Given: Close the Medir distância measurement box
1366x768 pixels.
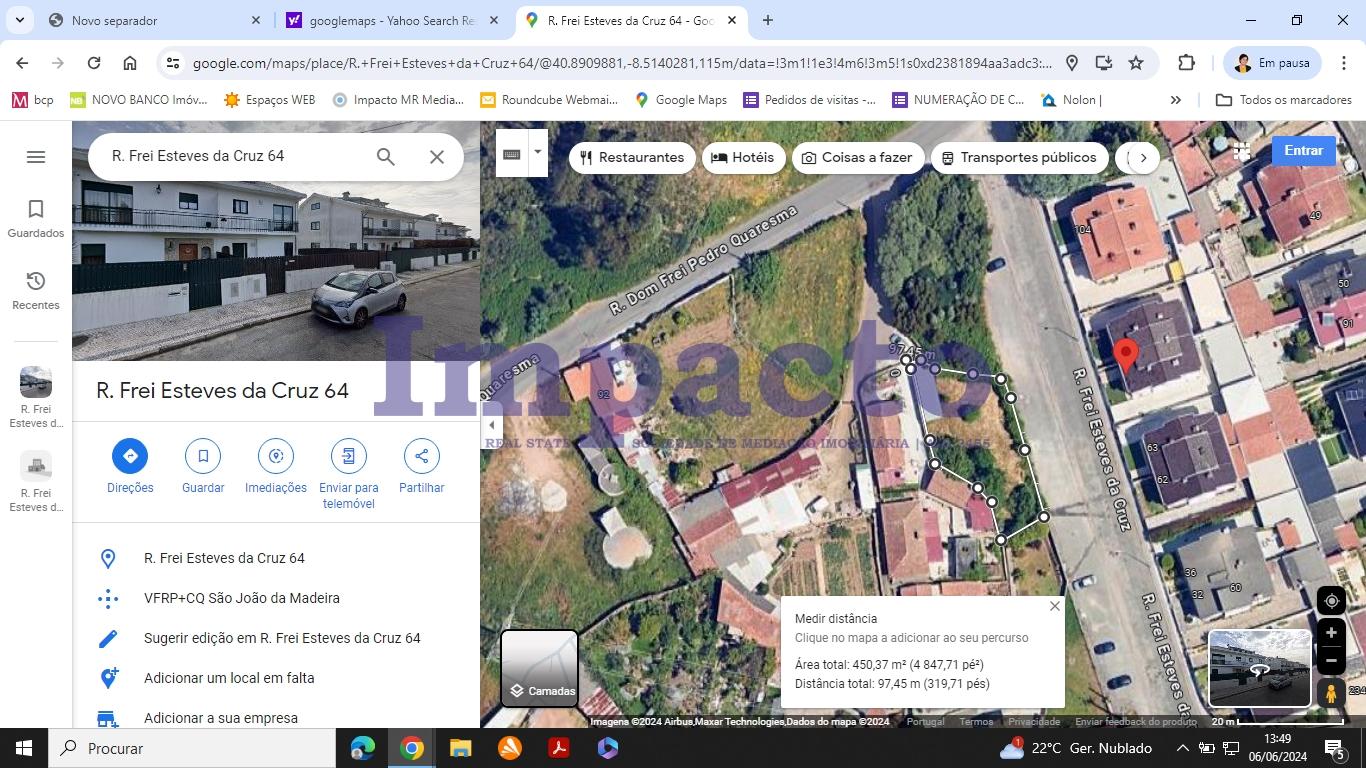Looking at the screenshot, I should (1054, 606).
